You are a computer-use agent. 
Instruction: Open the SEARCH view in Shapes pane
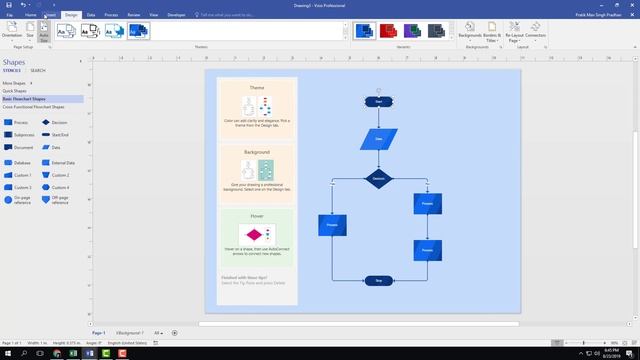tap(38, 71)
